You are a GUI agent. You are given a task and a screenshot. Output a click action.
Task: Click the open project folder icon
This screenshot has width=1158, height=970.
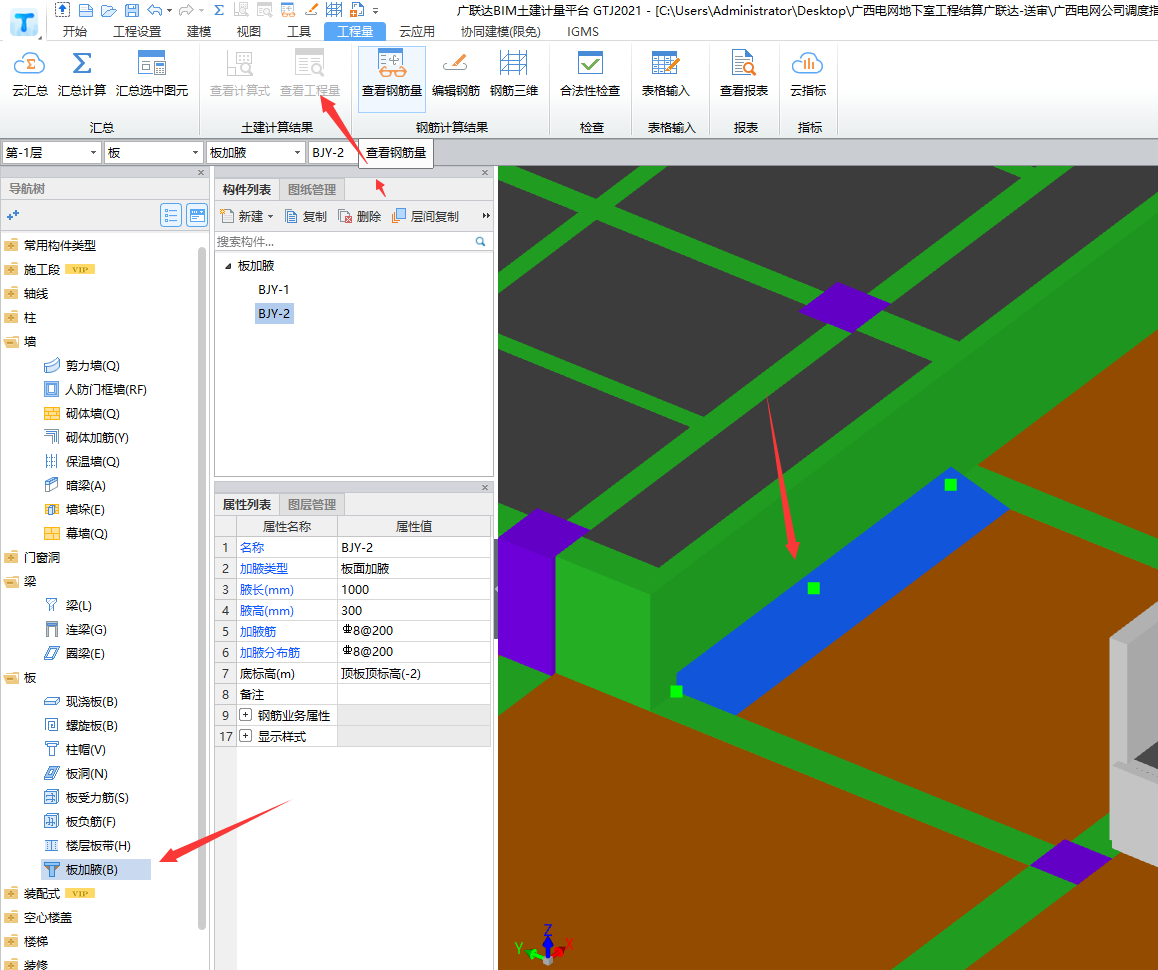click(109, 10)
